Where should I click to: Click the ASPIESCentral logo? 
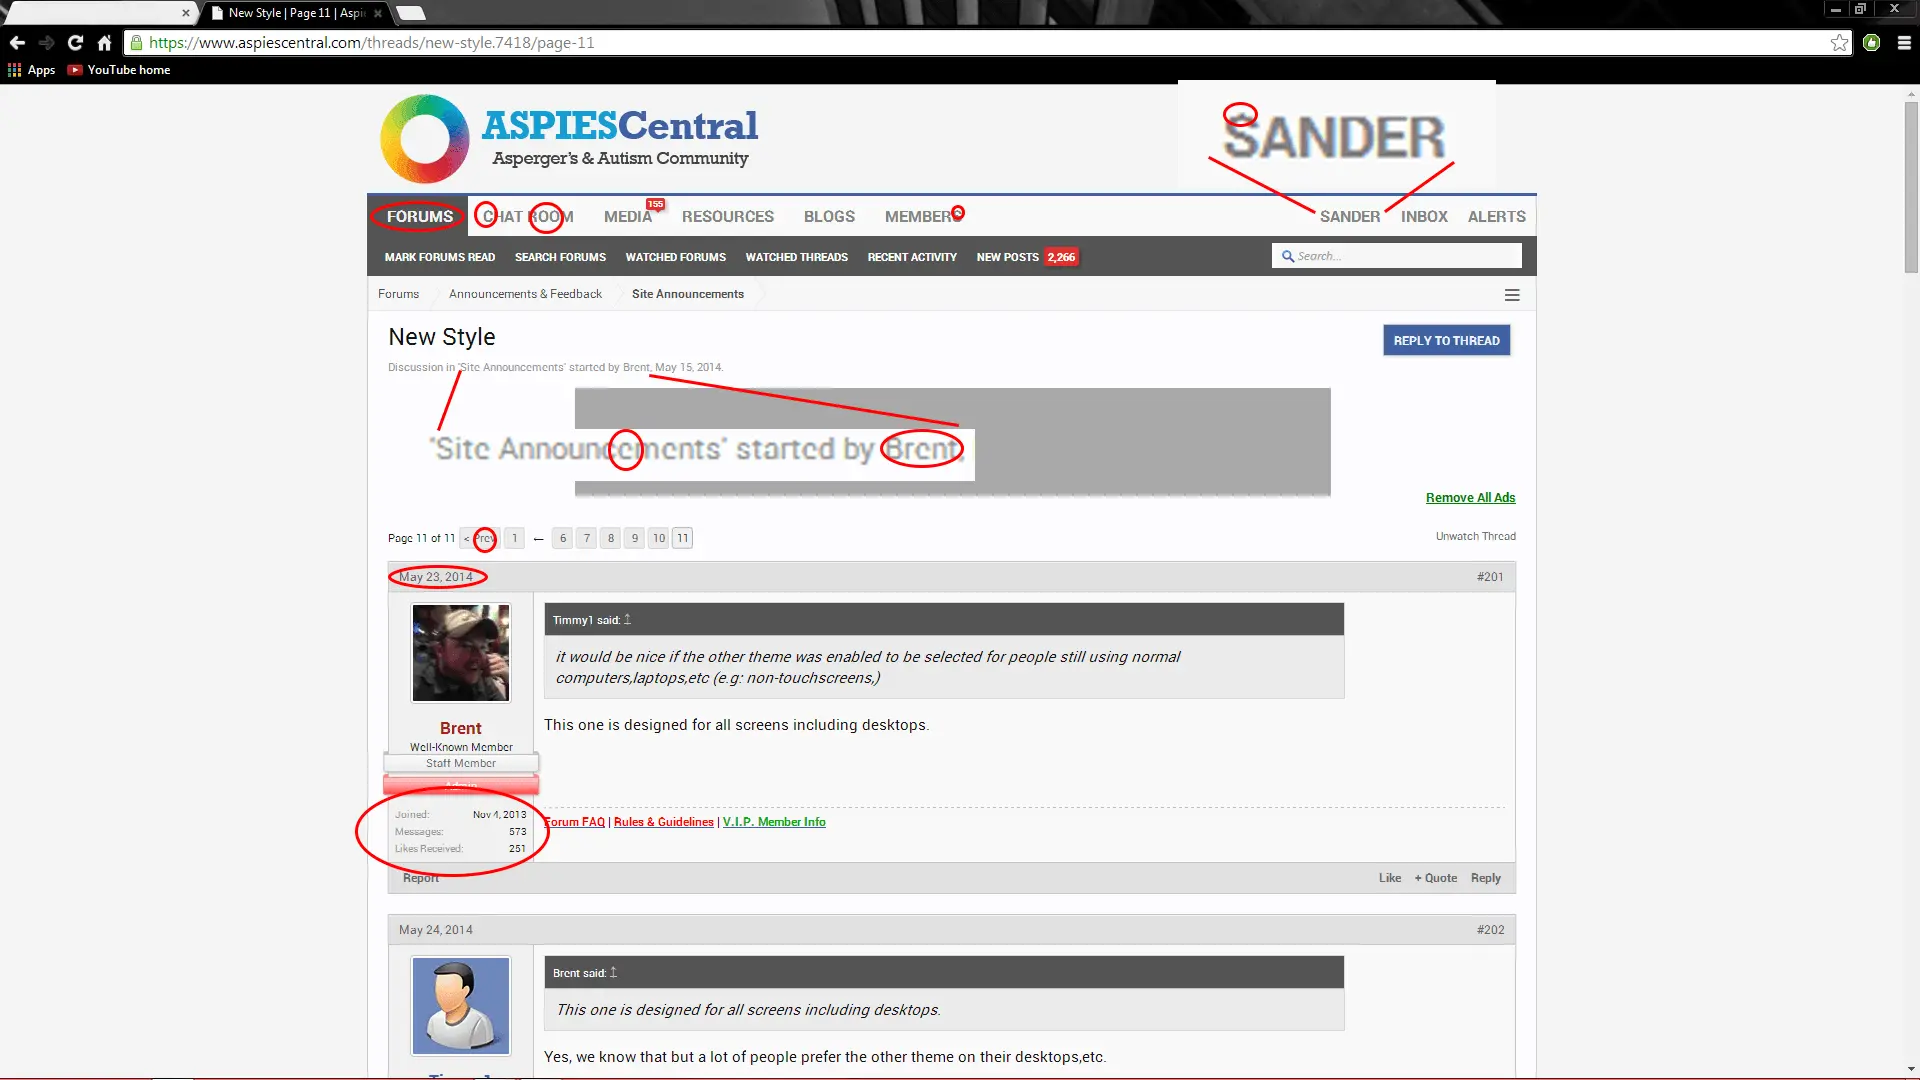tap(569, 139)
